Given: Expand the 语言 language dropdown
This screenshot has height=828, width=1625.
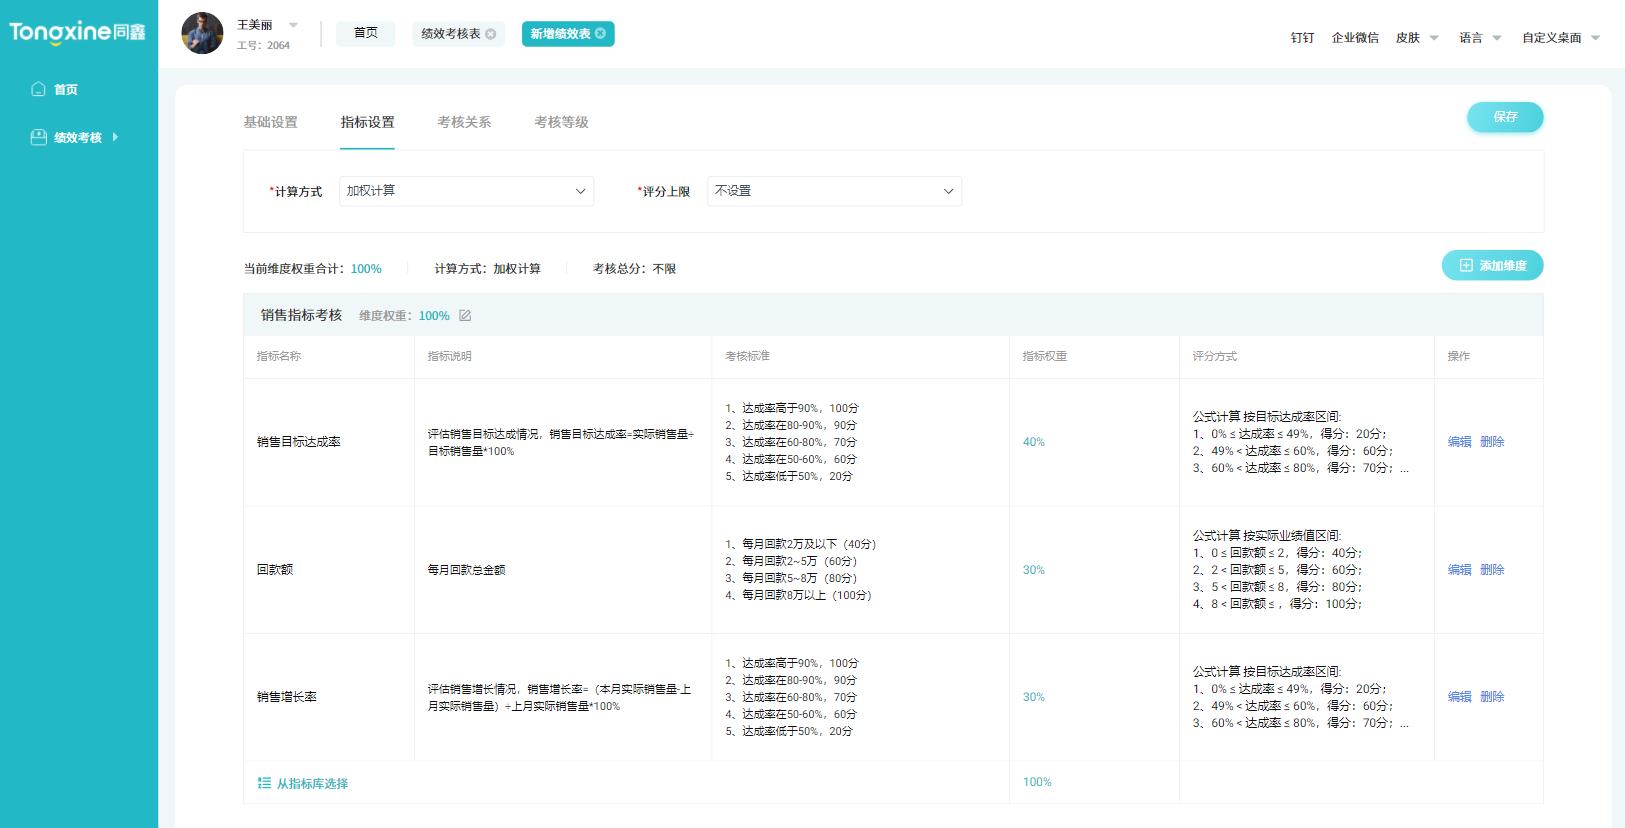Looking at the screenshot, I should [1480, 38].
